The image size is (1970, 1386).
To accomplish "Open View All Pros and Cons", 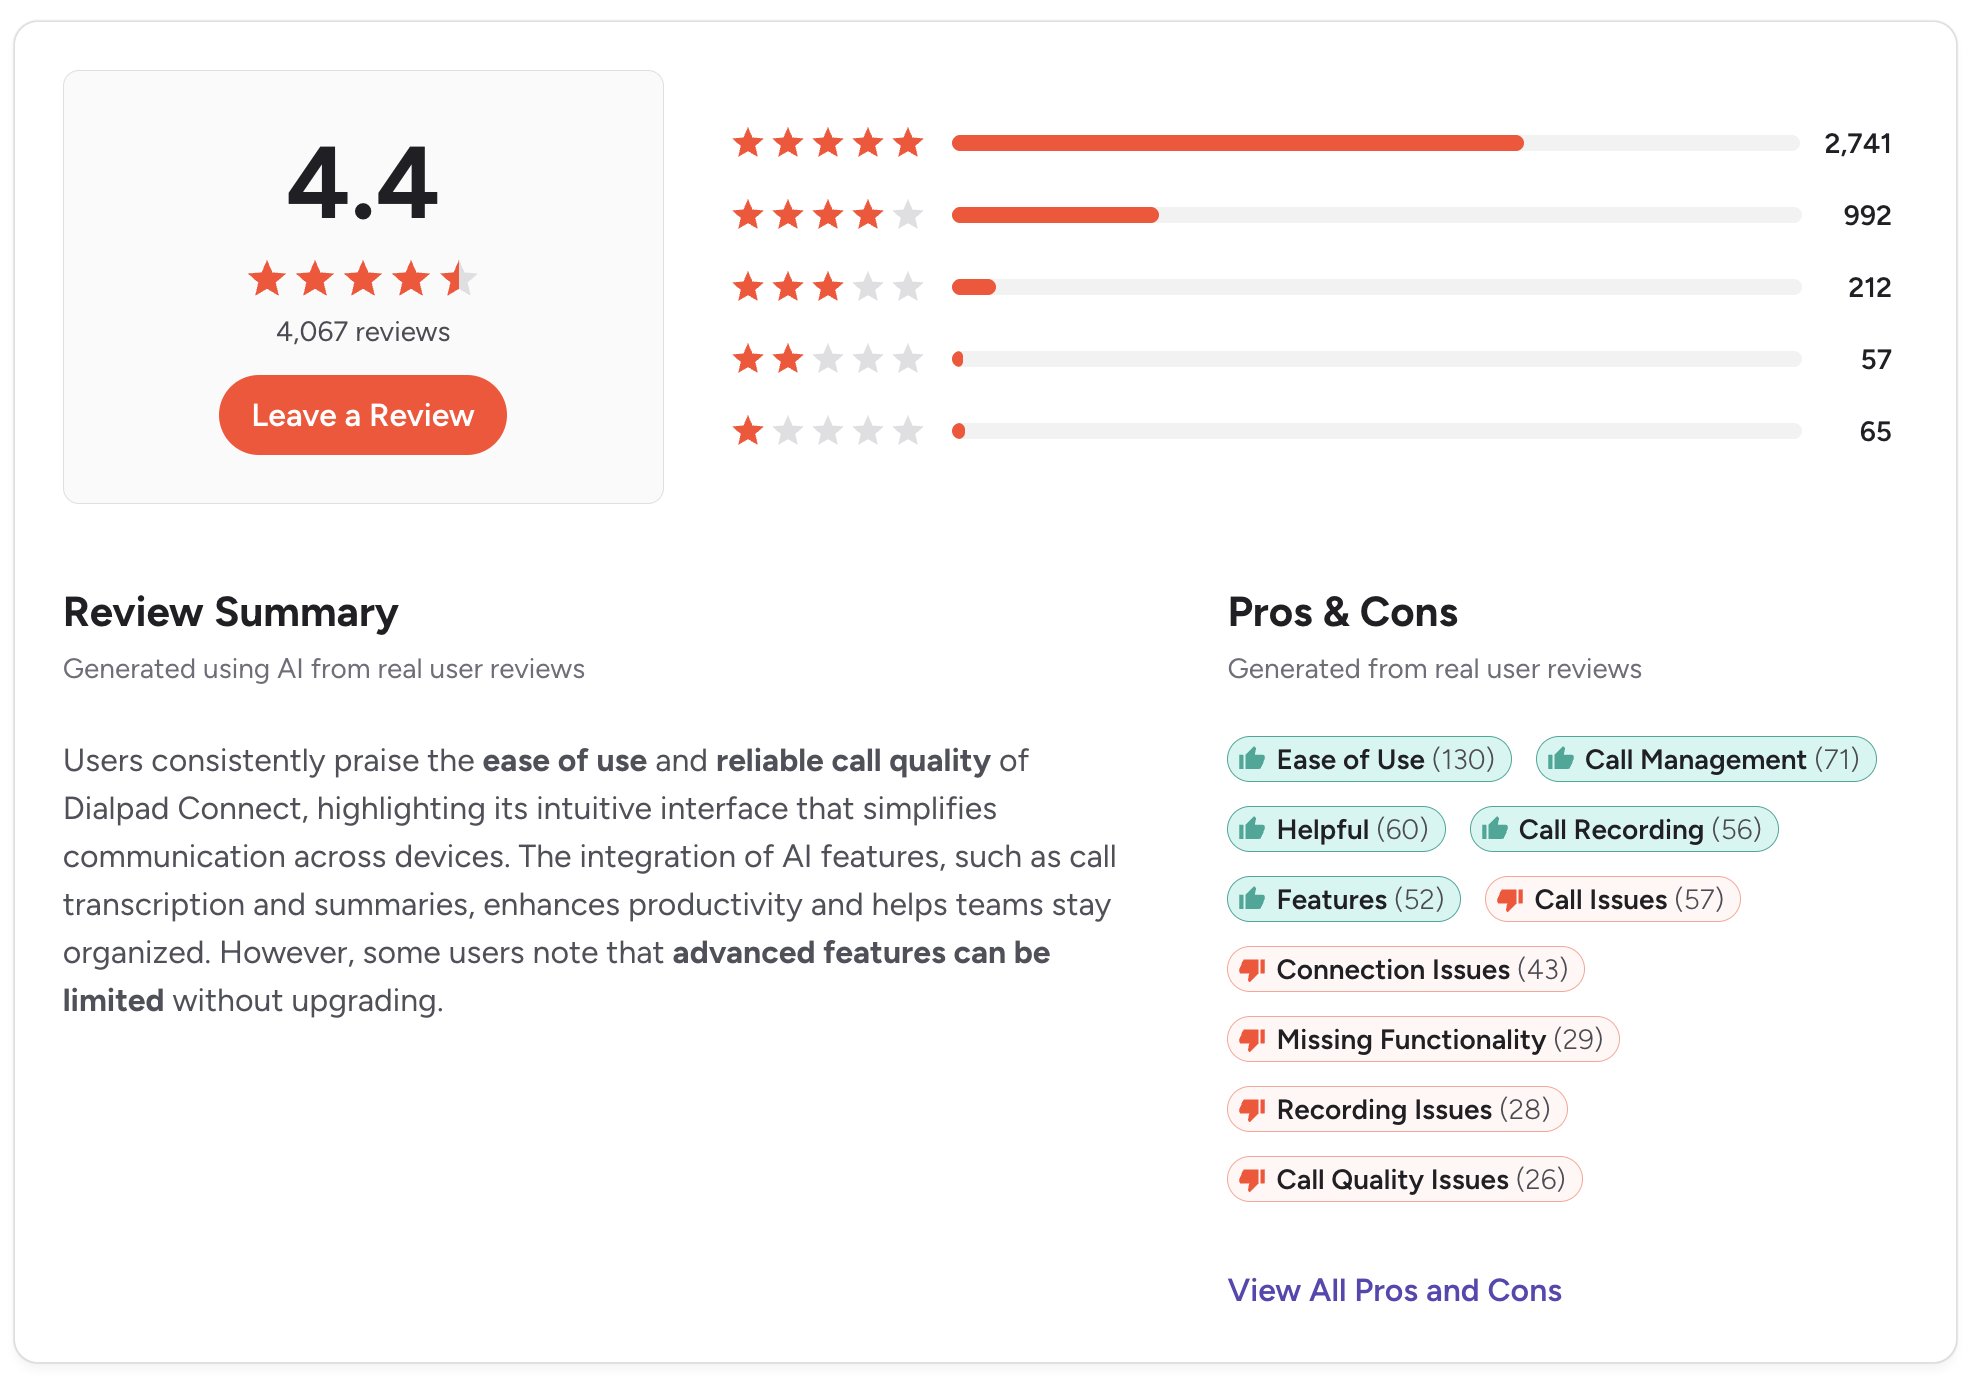I will (1394, 1290).
